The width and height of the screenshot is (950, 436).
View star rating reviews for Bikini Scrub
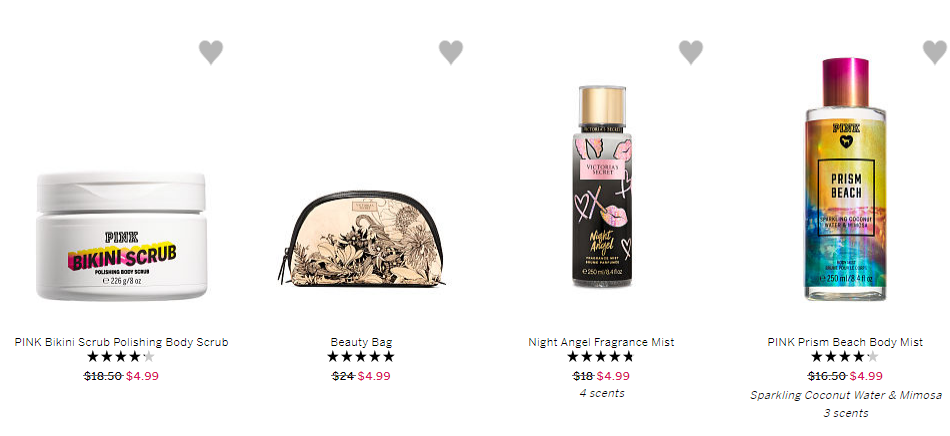click(x=121, y=357)
